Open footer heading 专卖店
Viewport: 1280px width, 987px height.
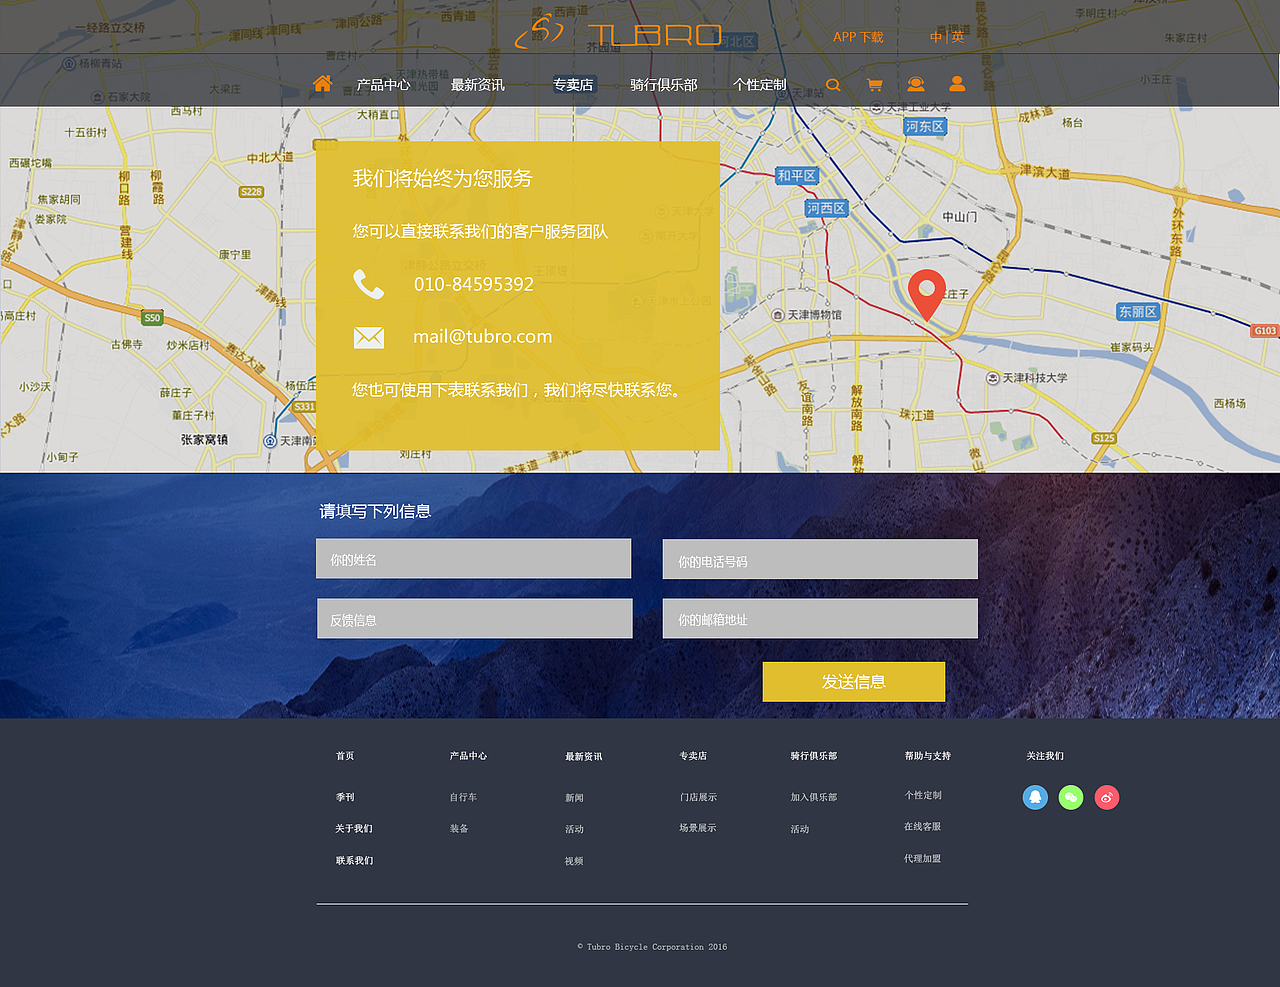693,756
